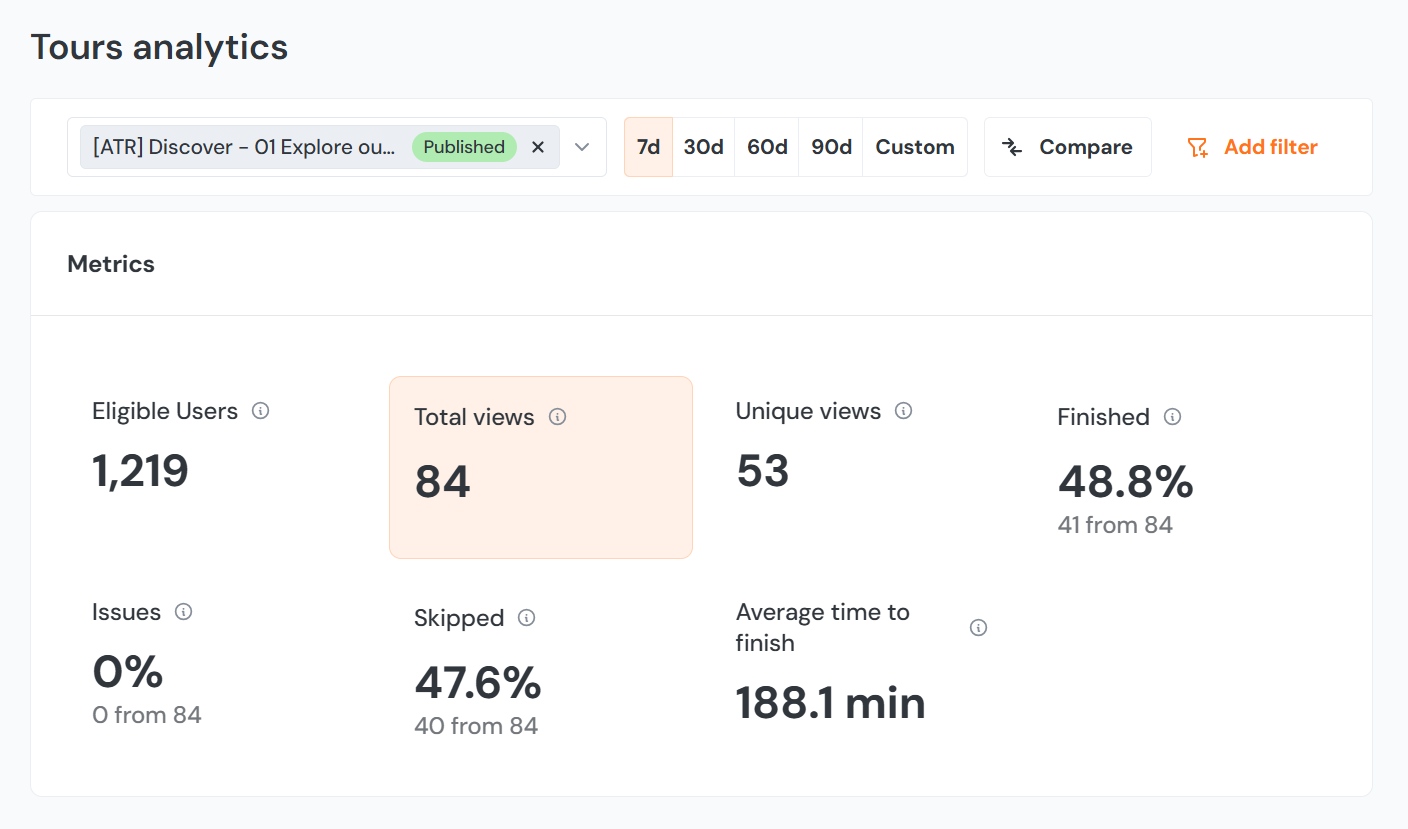Click info icon for Average time to finish
This screenshot has height=829, width=1408.
pos(979,628)
